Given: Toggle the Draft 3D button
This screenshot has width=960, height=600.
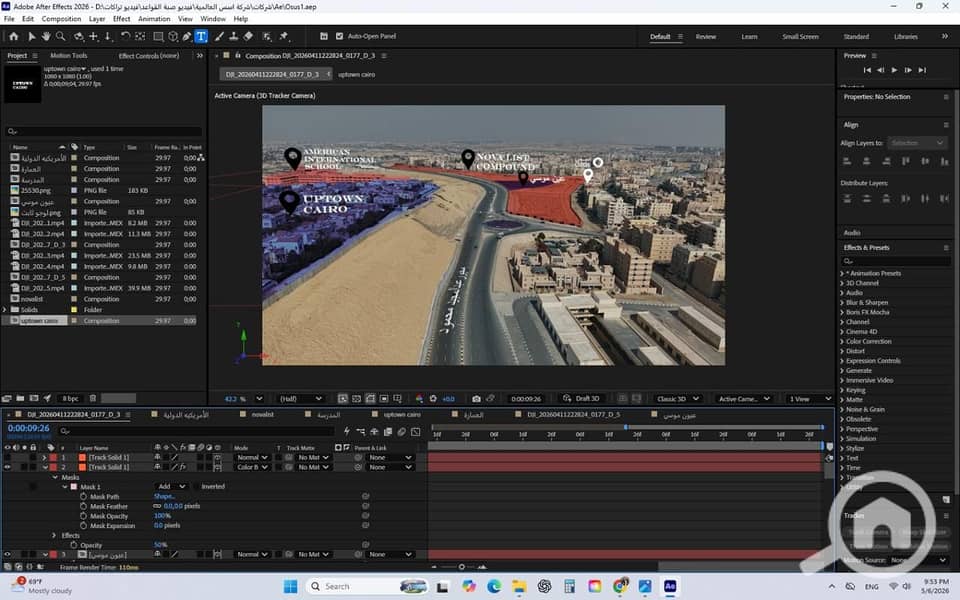Looking at the screenshot, I should tap(581, 399).
